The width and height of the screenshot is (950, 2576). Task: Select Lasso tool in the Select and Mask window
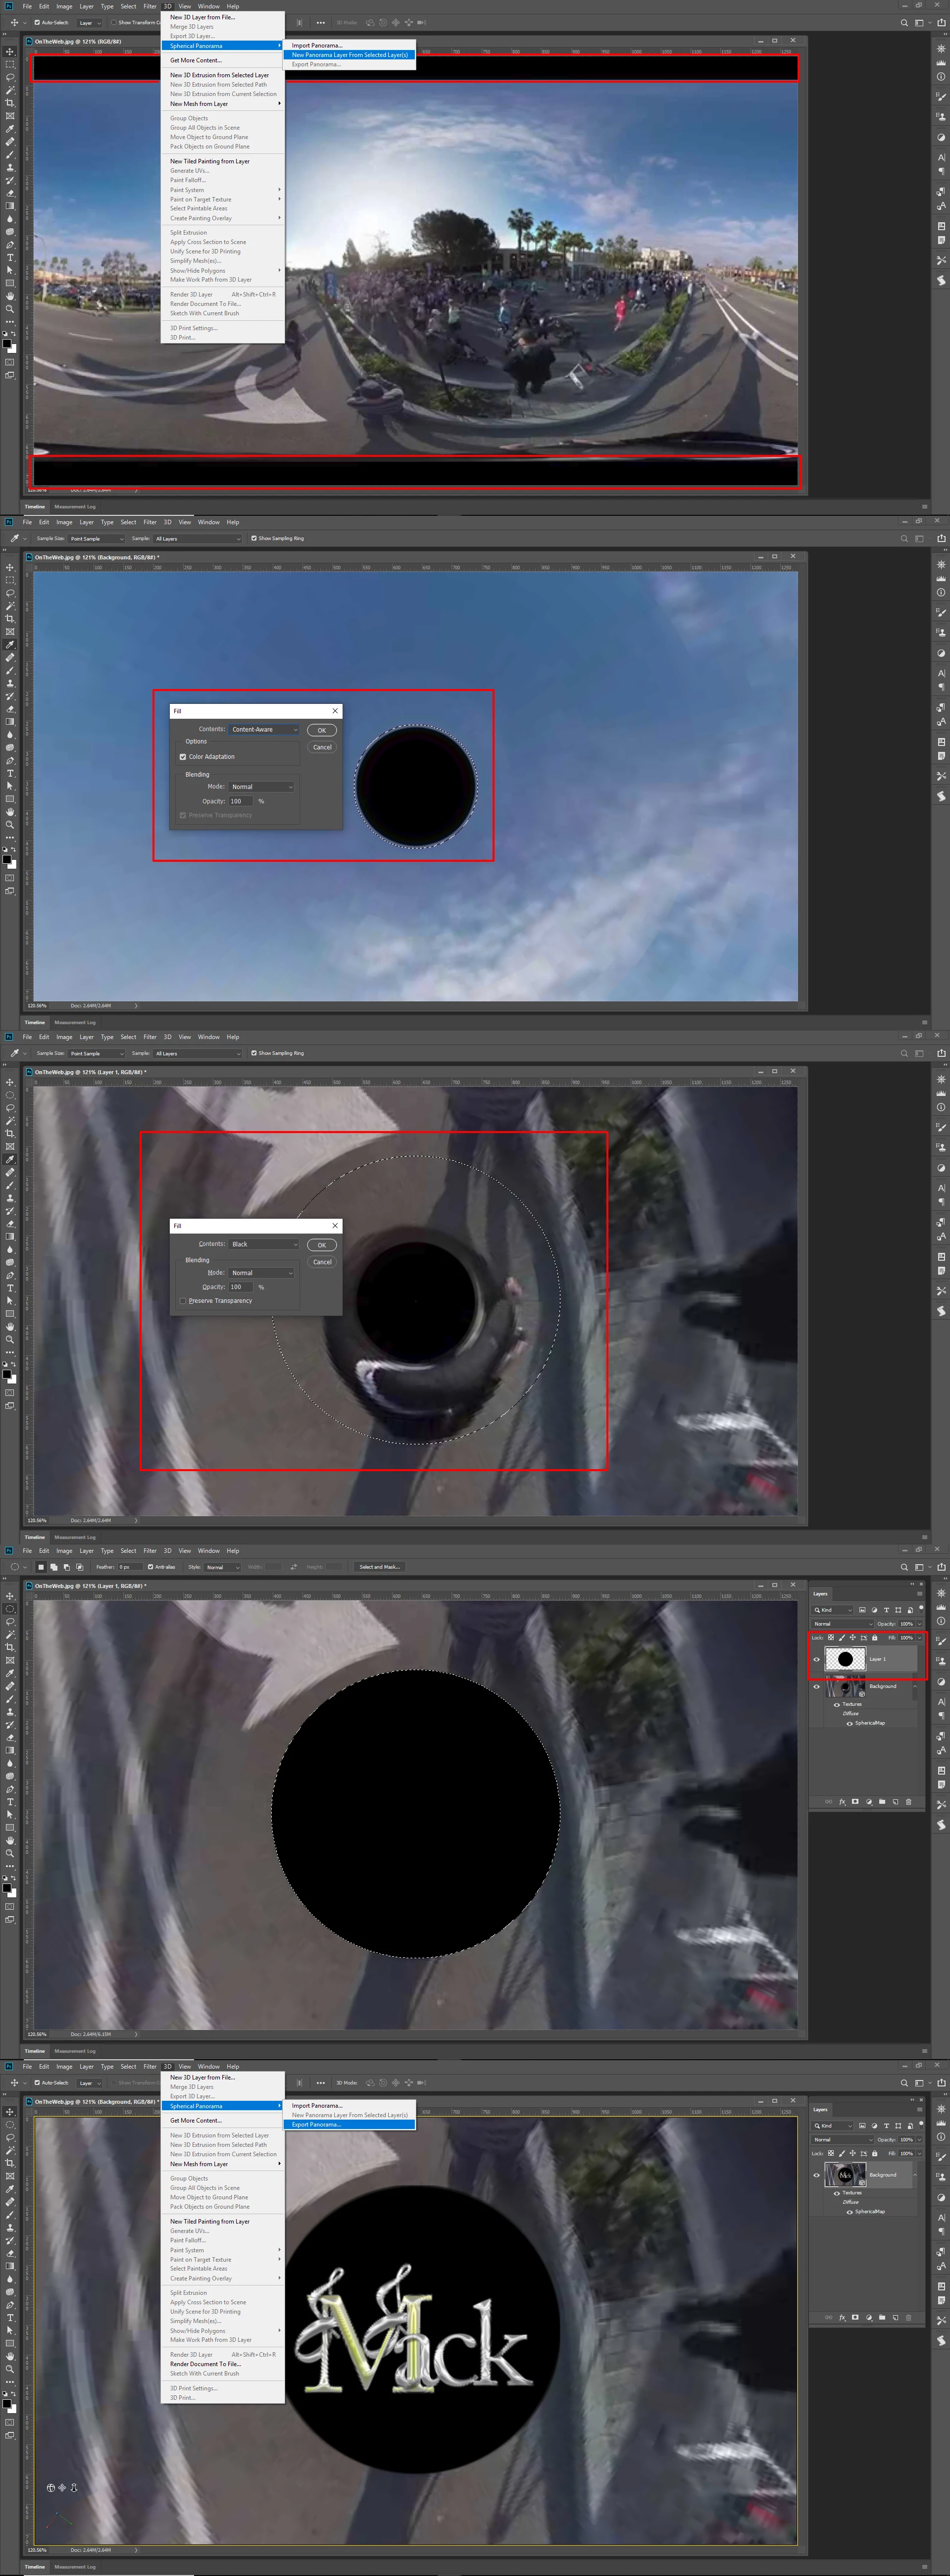coord(10,1622)
